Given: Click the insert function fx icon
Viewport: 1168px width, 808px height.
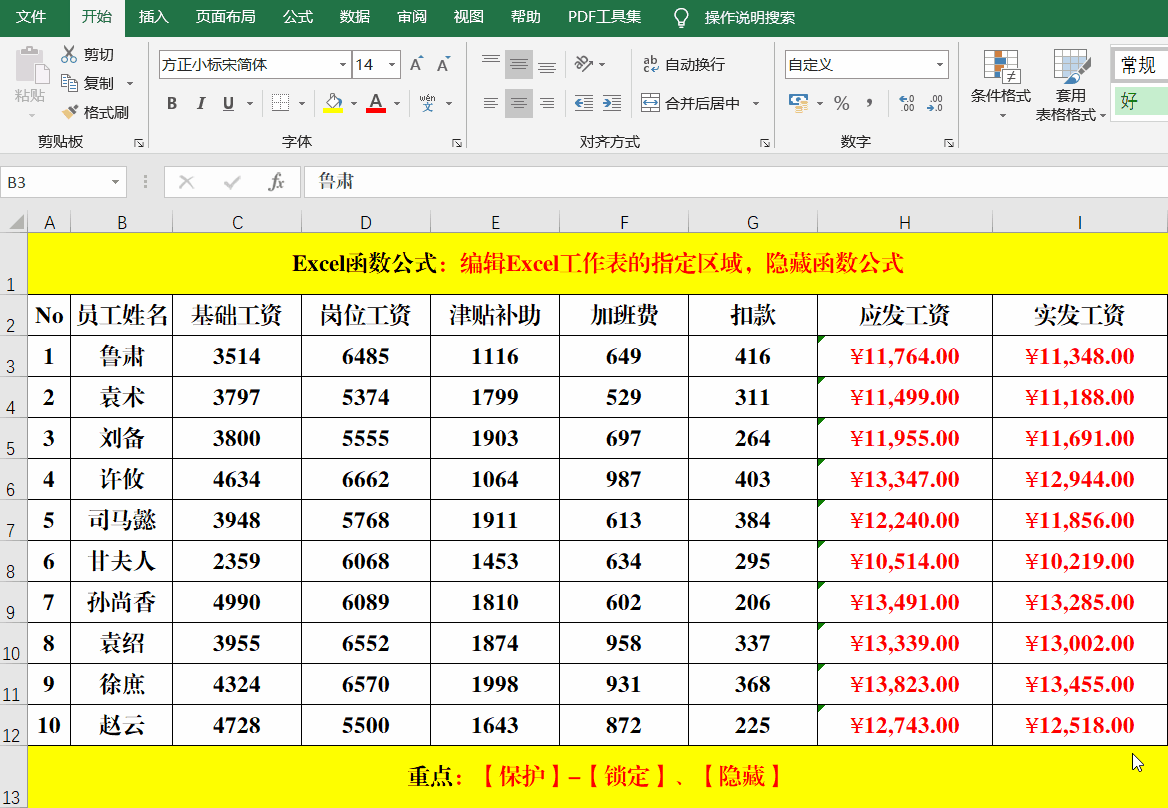Looking at the screenshot, I should coord(276,182).
